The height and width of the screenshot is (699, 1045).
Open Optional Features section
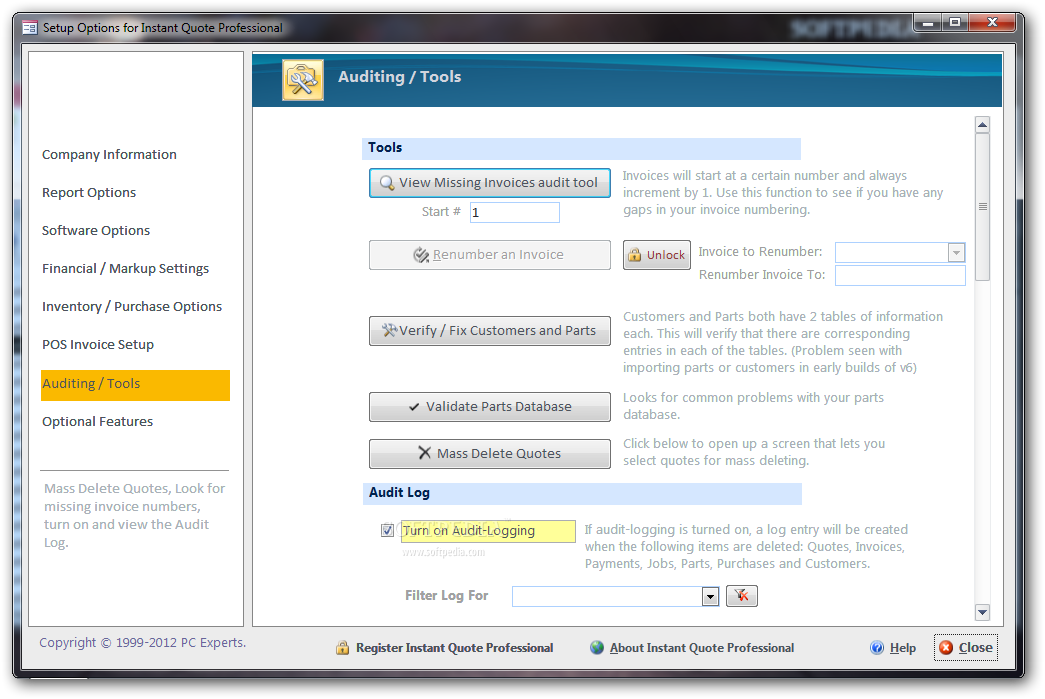coord(97,422)
